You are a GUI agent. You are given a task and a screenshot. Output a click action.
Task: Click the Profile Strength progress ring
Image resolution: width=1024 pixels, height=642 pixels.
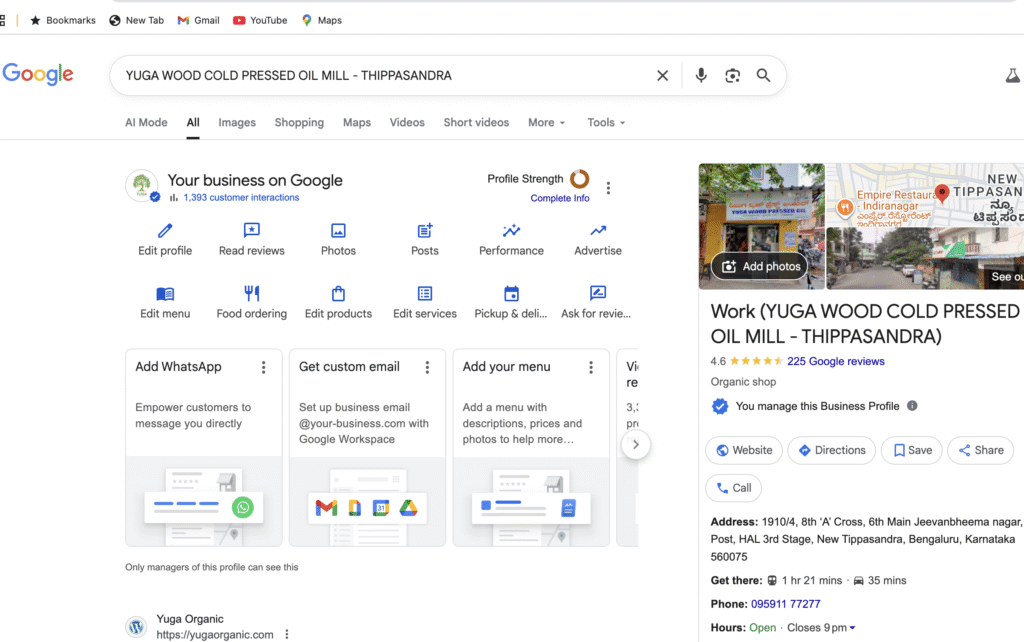579,179
